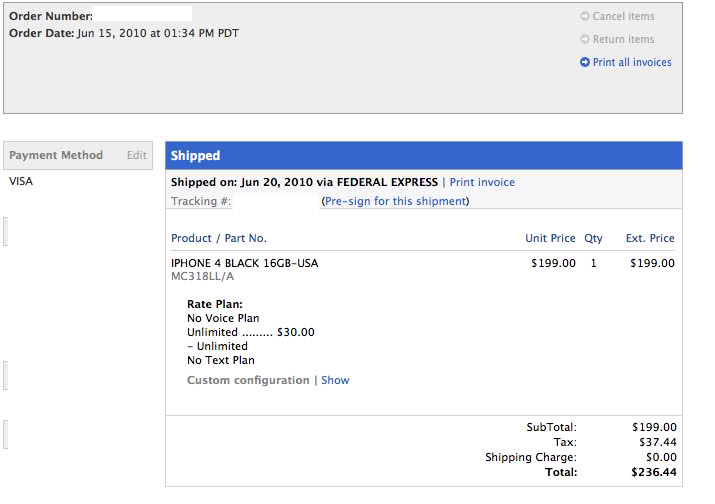Click Pre-sign for this shipment

[x=395, y=201]
